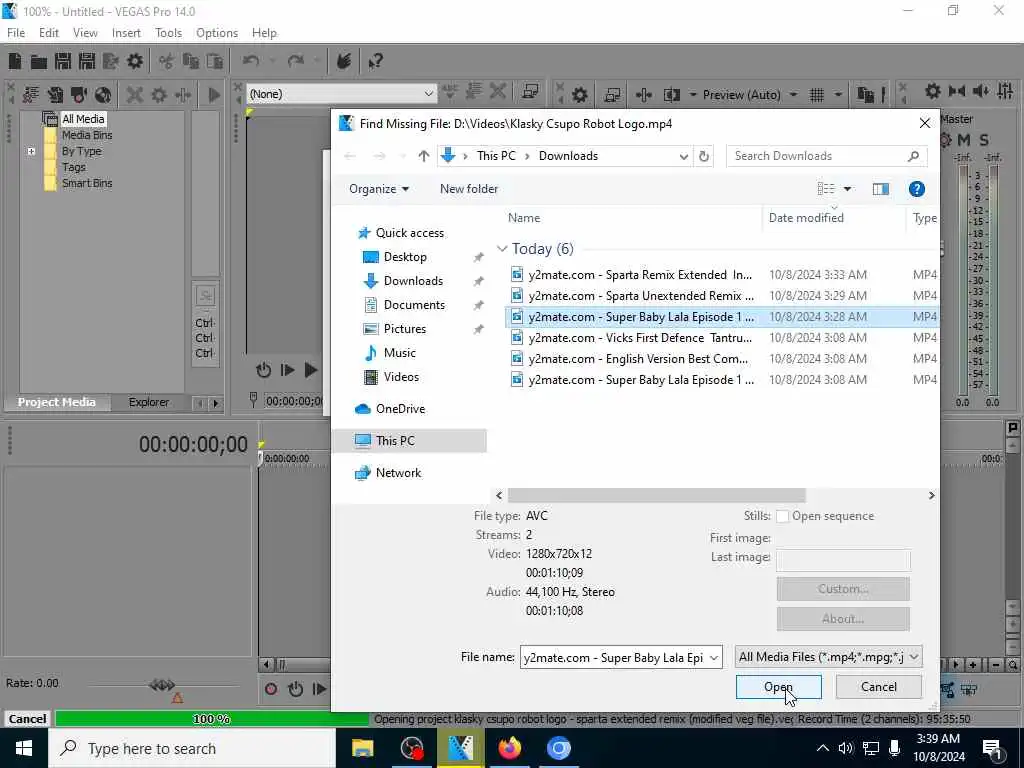Click the dialog Cancel button

[x=878, y=687]
